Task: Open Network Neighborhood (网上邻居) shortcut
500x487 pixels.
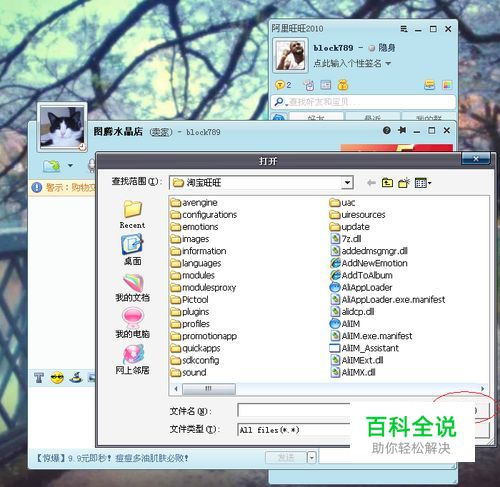Action: click(132, 359)
